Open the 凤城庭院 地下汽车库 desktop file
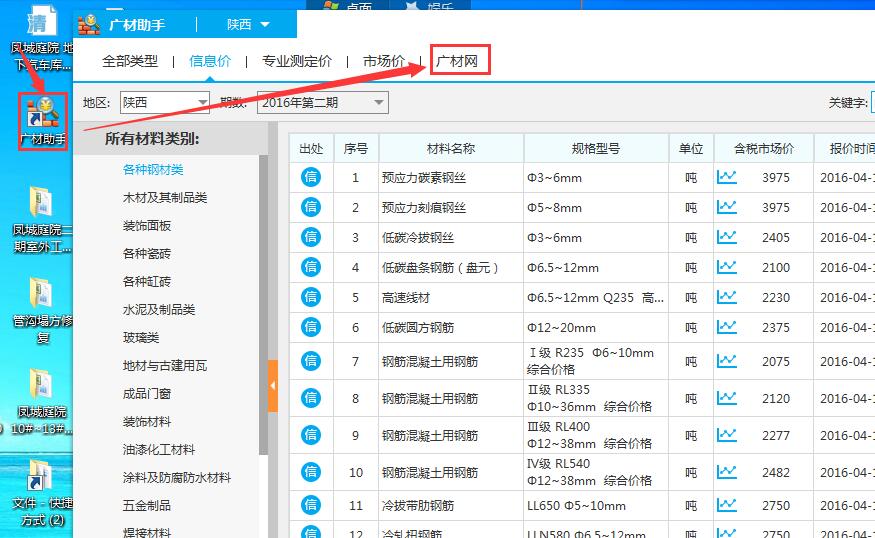The image size is (875, 538). point(41,39)
